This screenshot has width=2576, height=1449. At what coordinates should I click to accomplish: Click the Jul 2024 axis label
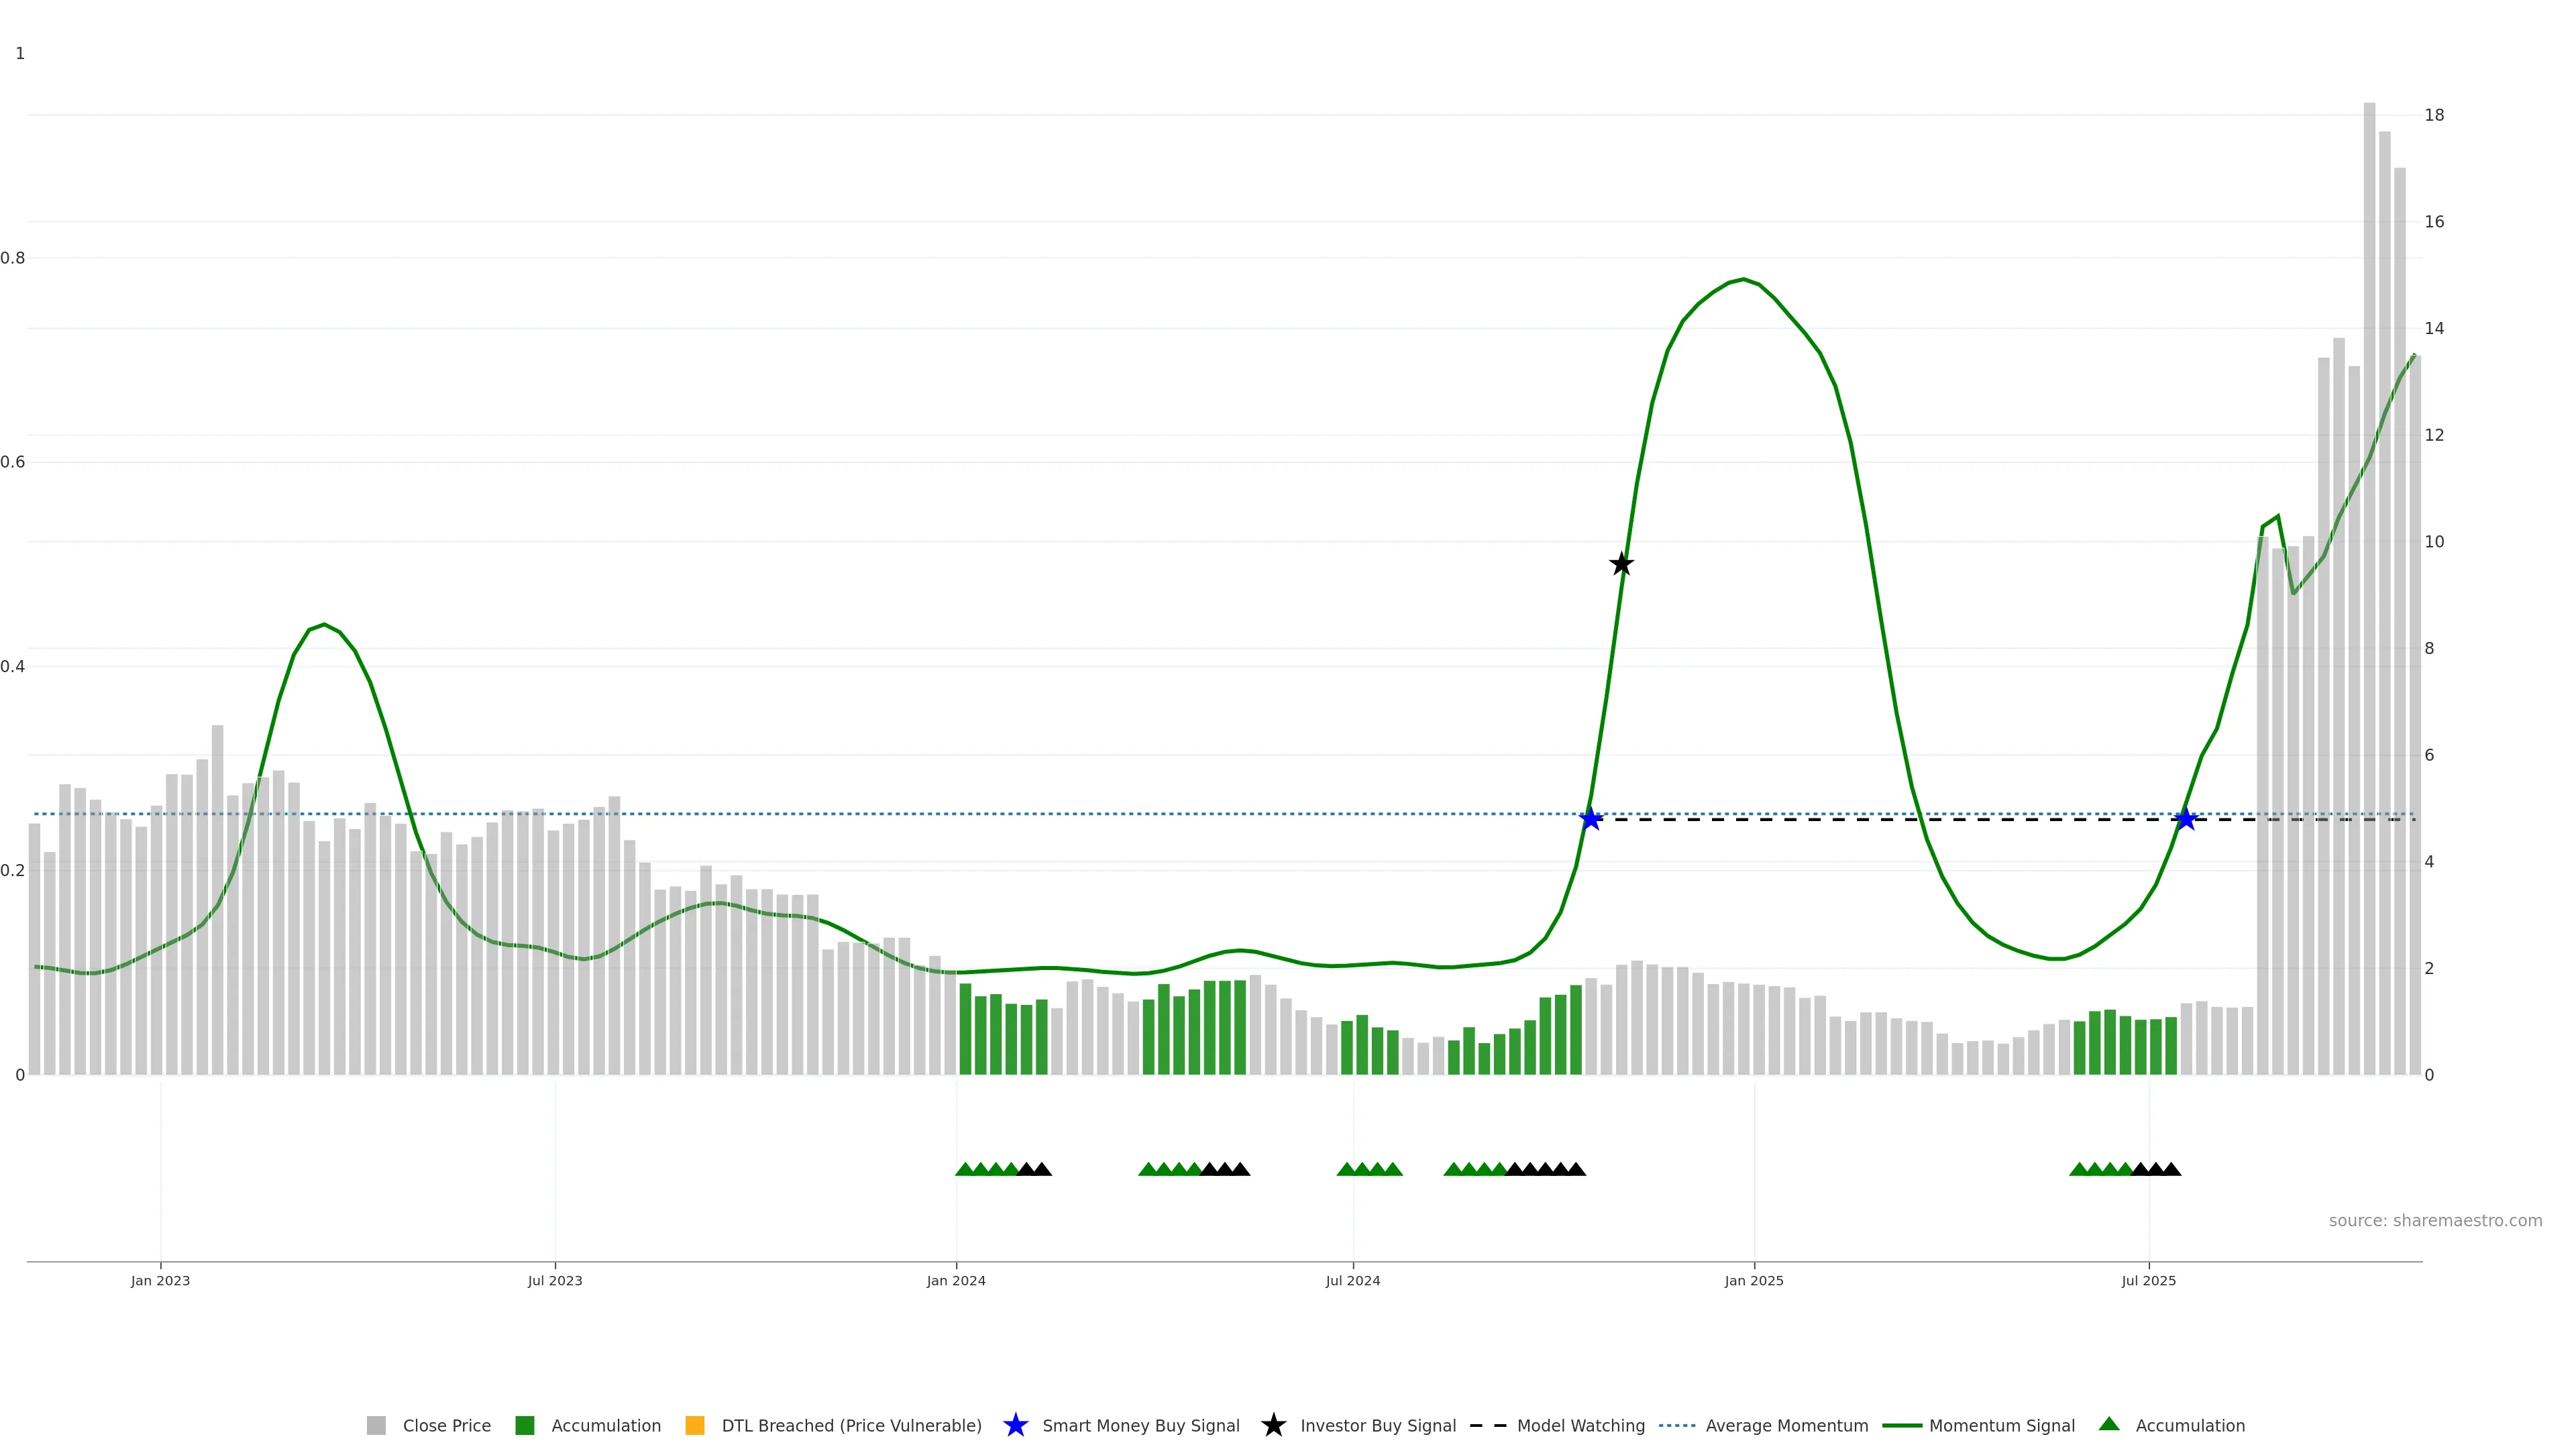[1353, 1280]
